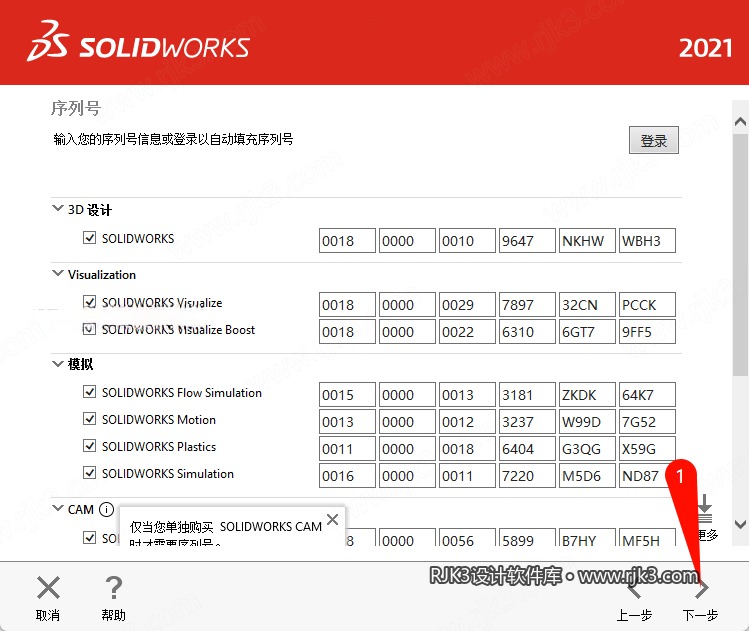Click the 登录 login button

point(653,140)
